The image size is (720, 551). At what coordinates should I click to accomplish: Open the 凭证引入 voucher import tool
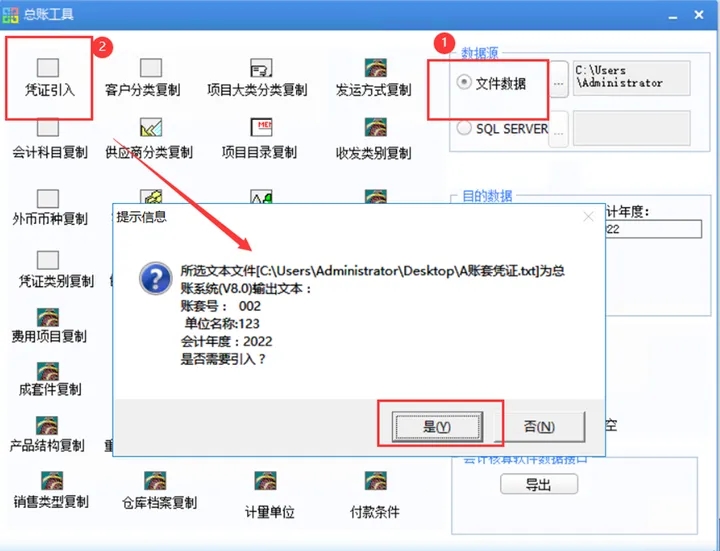point(48,77)
